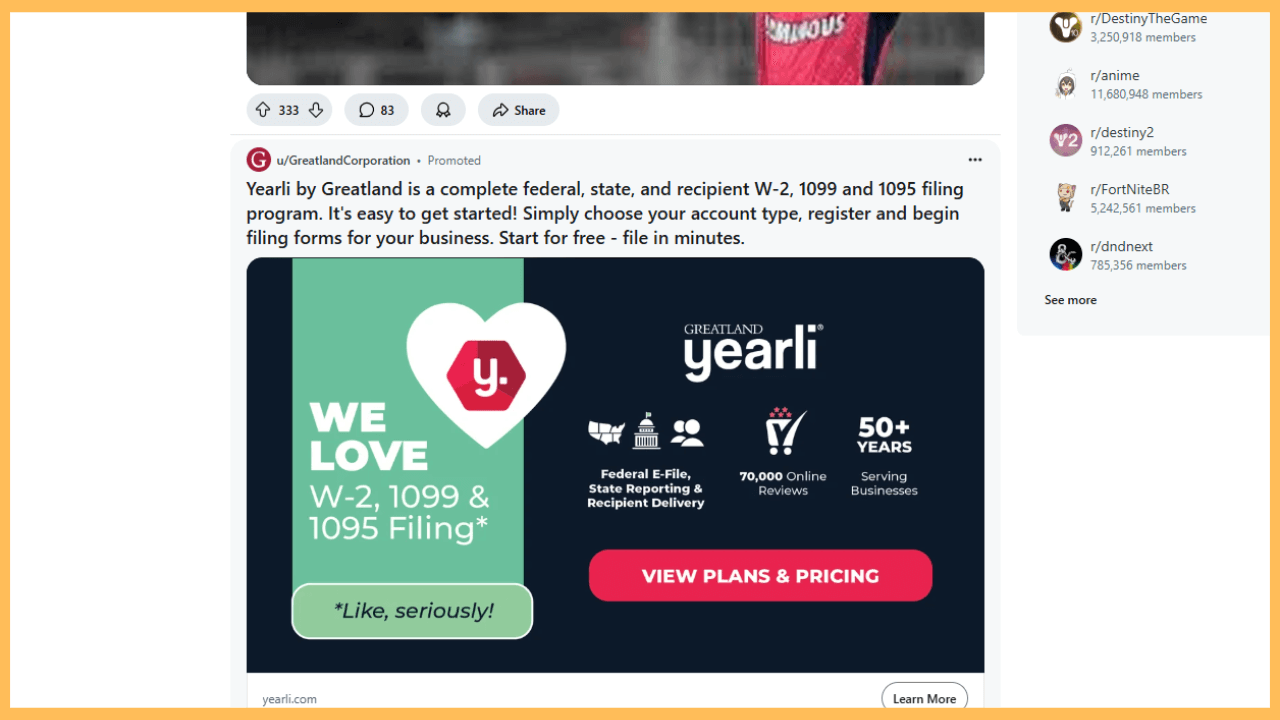The image size is (1280, 720).
Task: Open the r/anime community name link
Action: pos(1115,75)
